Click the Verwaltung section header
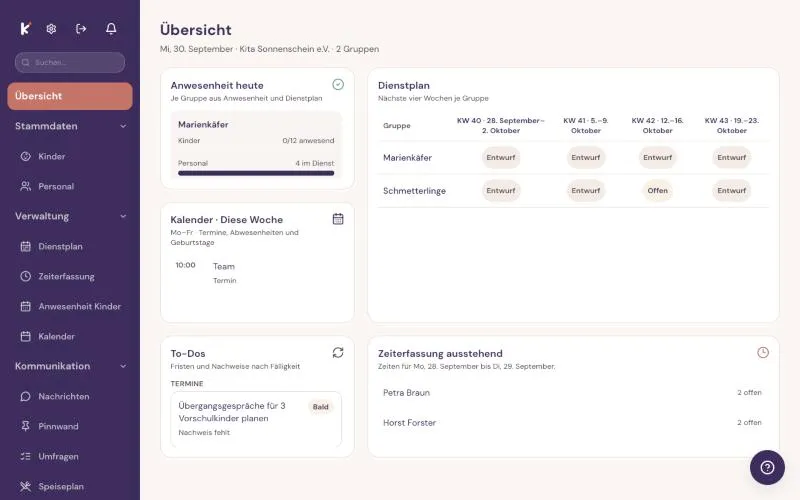Viewport: 800px width, 500px height. 70,216
